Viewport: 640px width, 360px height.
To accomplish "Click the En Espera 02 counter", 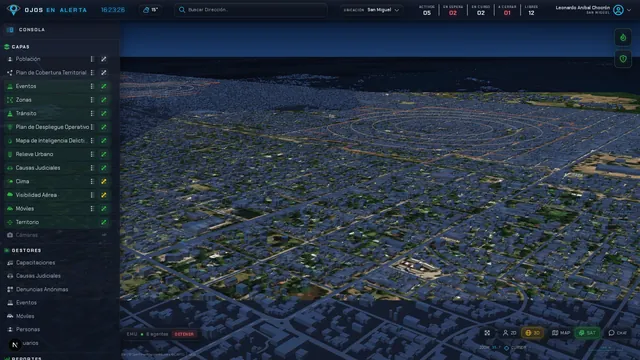I will coord(453,10).
